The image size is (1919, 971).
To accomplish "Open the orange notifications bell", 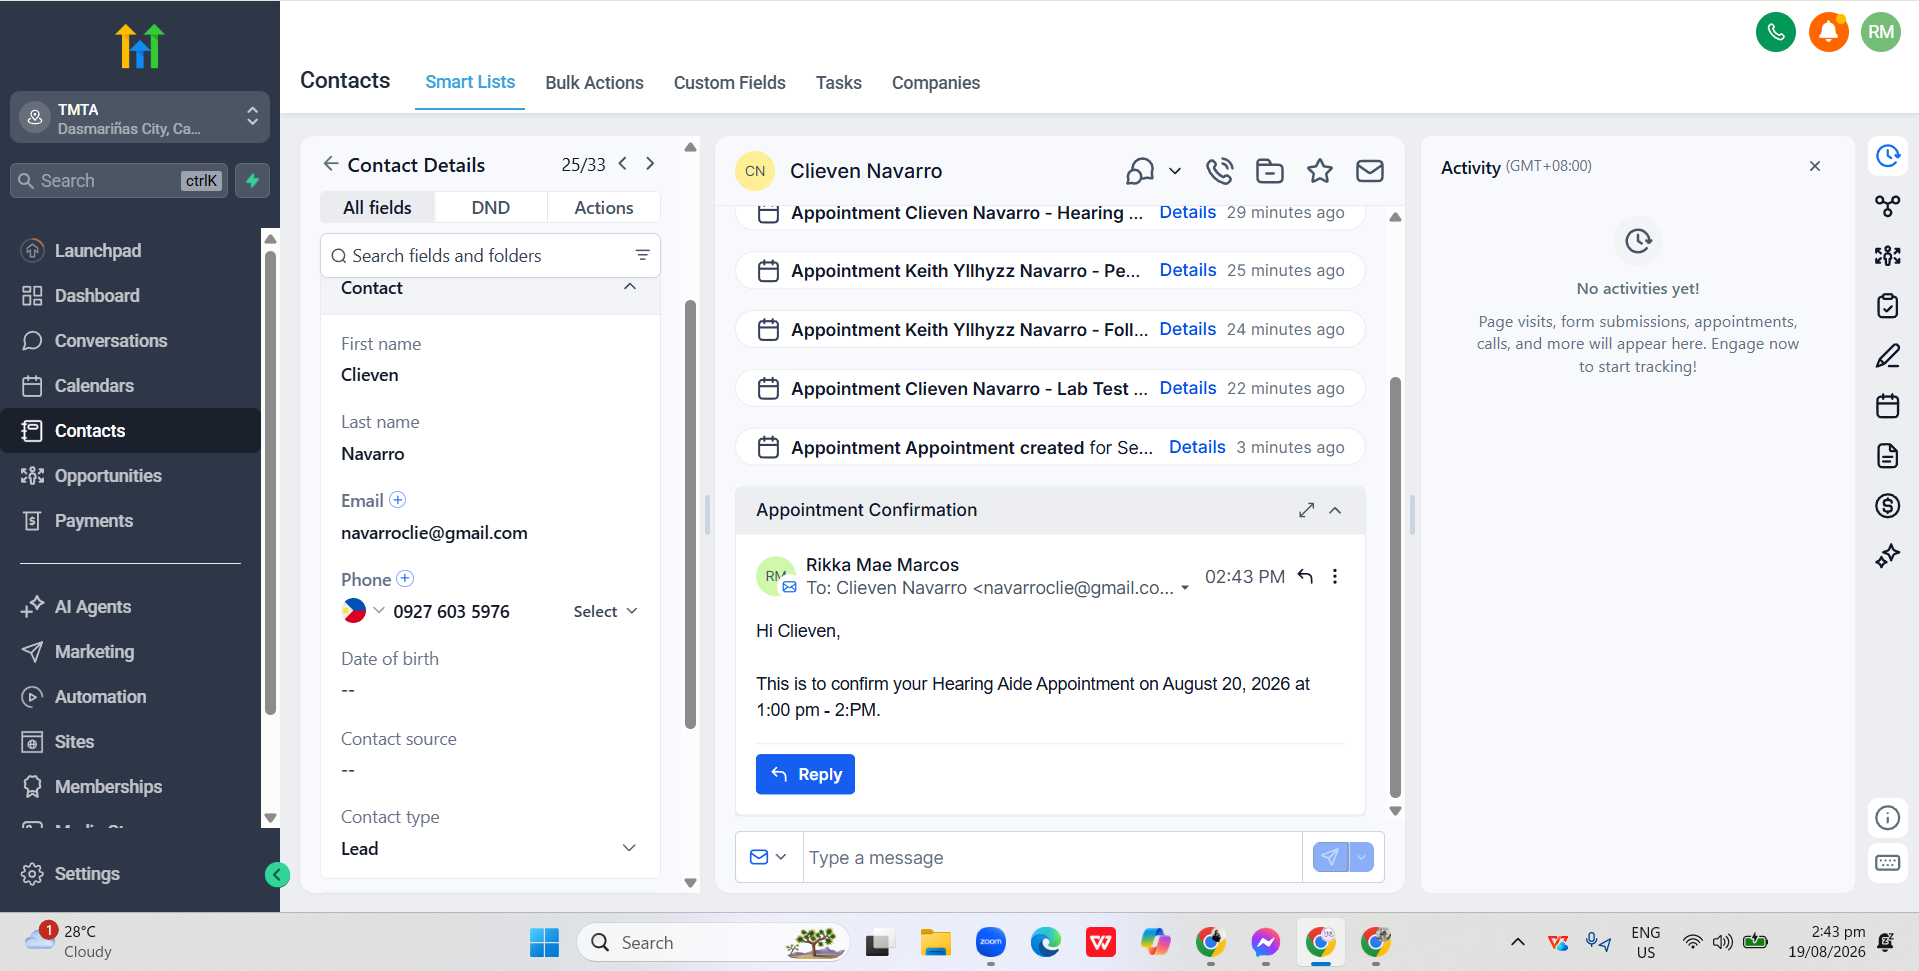I will pos(1828,32).
